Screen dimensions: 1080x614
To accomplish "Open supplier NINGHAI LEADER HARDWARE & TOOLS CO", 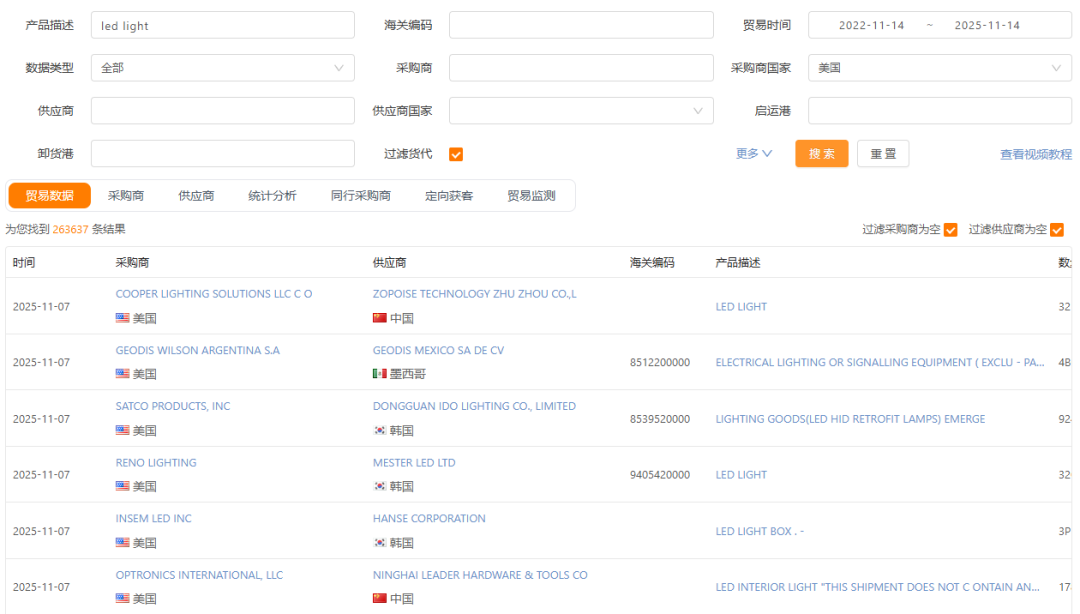I will [480, 575].
